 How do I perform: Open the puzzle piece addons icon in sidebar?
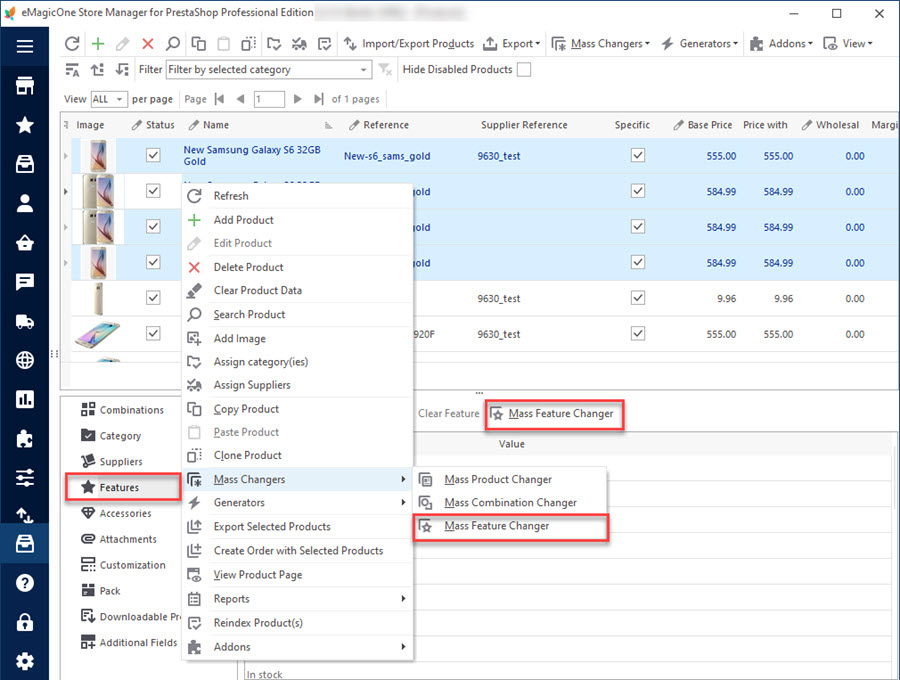point(25,439)
